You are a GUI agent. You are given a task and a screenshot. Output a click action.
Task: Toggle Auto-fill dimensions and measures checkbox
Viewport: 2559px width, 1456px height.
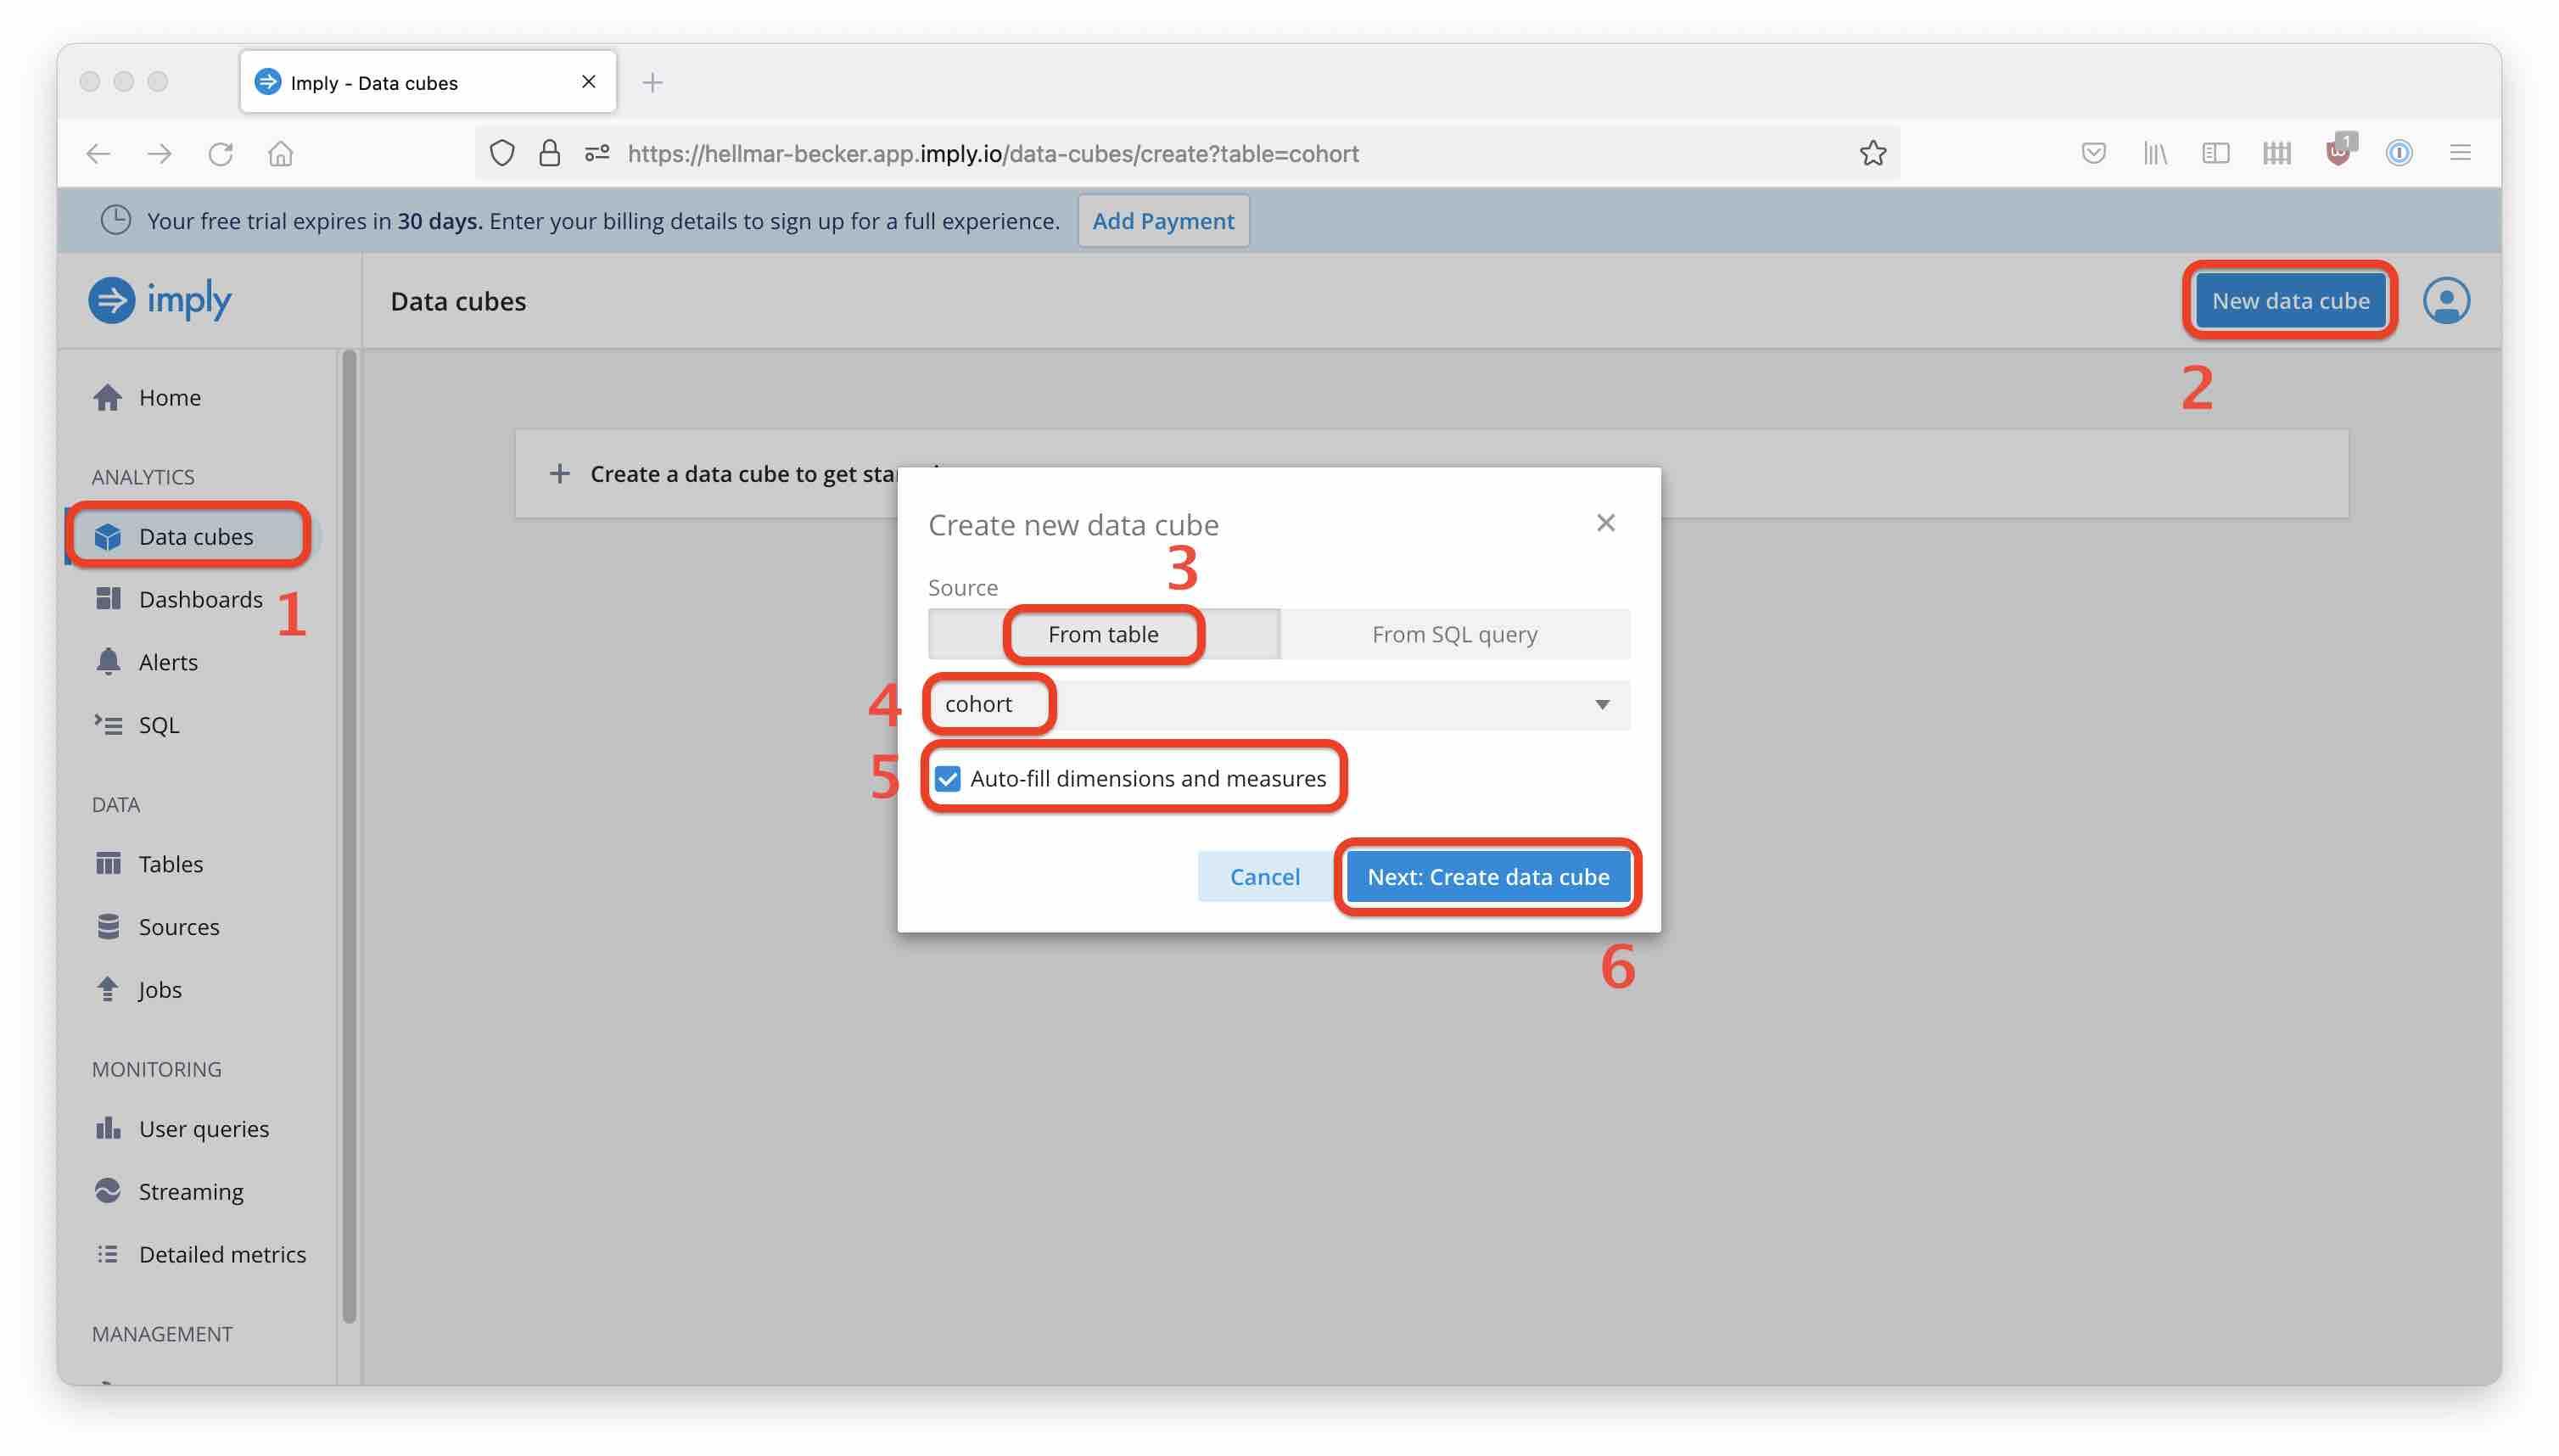pos(945,777)
